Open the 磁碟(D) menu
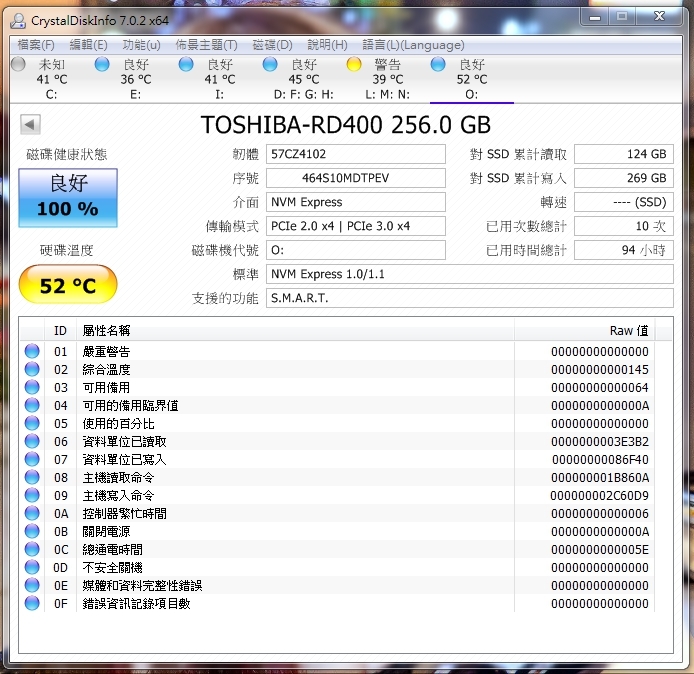The height and width of the screenshot is (674, 694). point(272,45)
